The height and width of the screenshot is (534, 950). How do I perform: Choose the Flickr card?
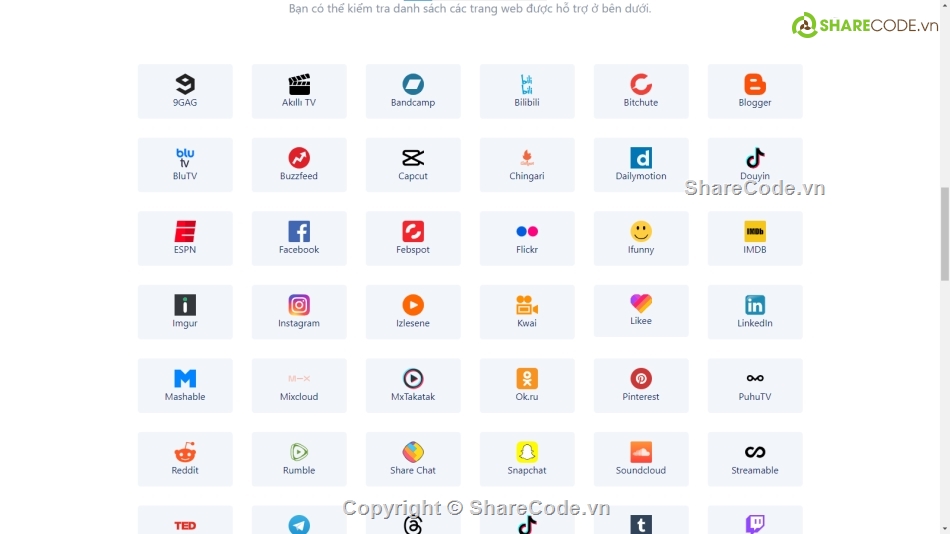pyautogui.click(x=526, y=238)
